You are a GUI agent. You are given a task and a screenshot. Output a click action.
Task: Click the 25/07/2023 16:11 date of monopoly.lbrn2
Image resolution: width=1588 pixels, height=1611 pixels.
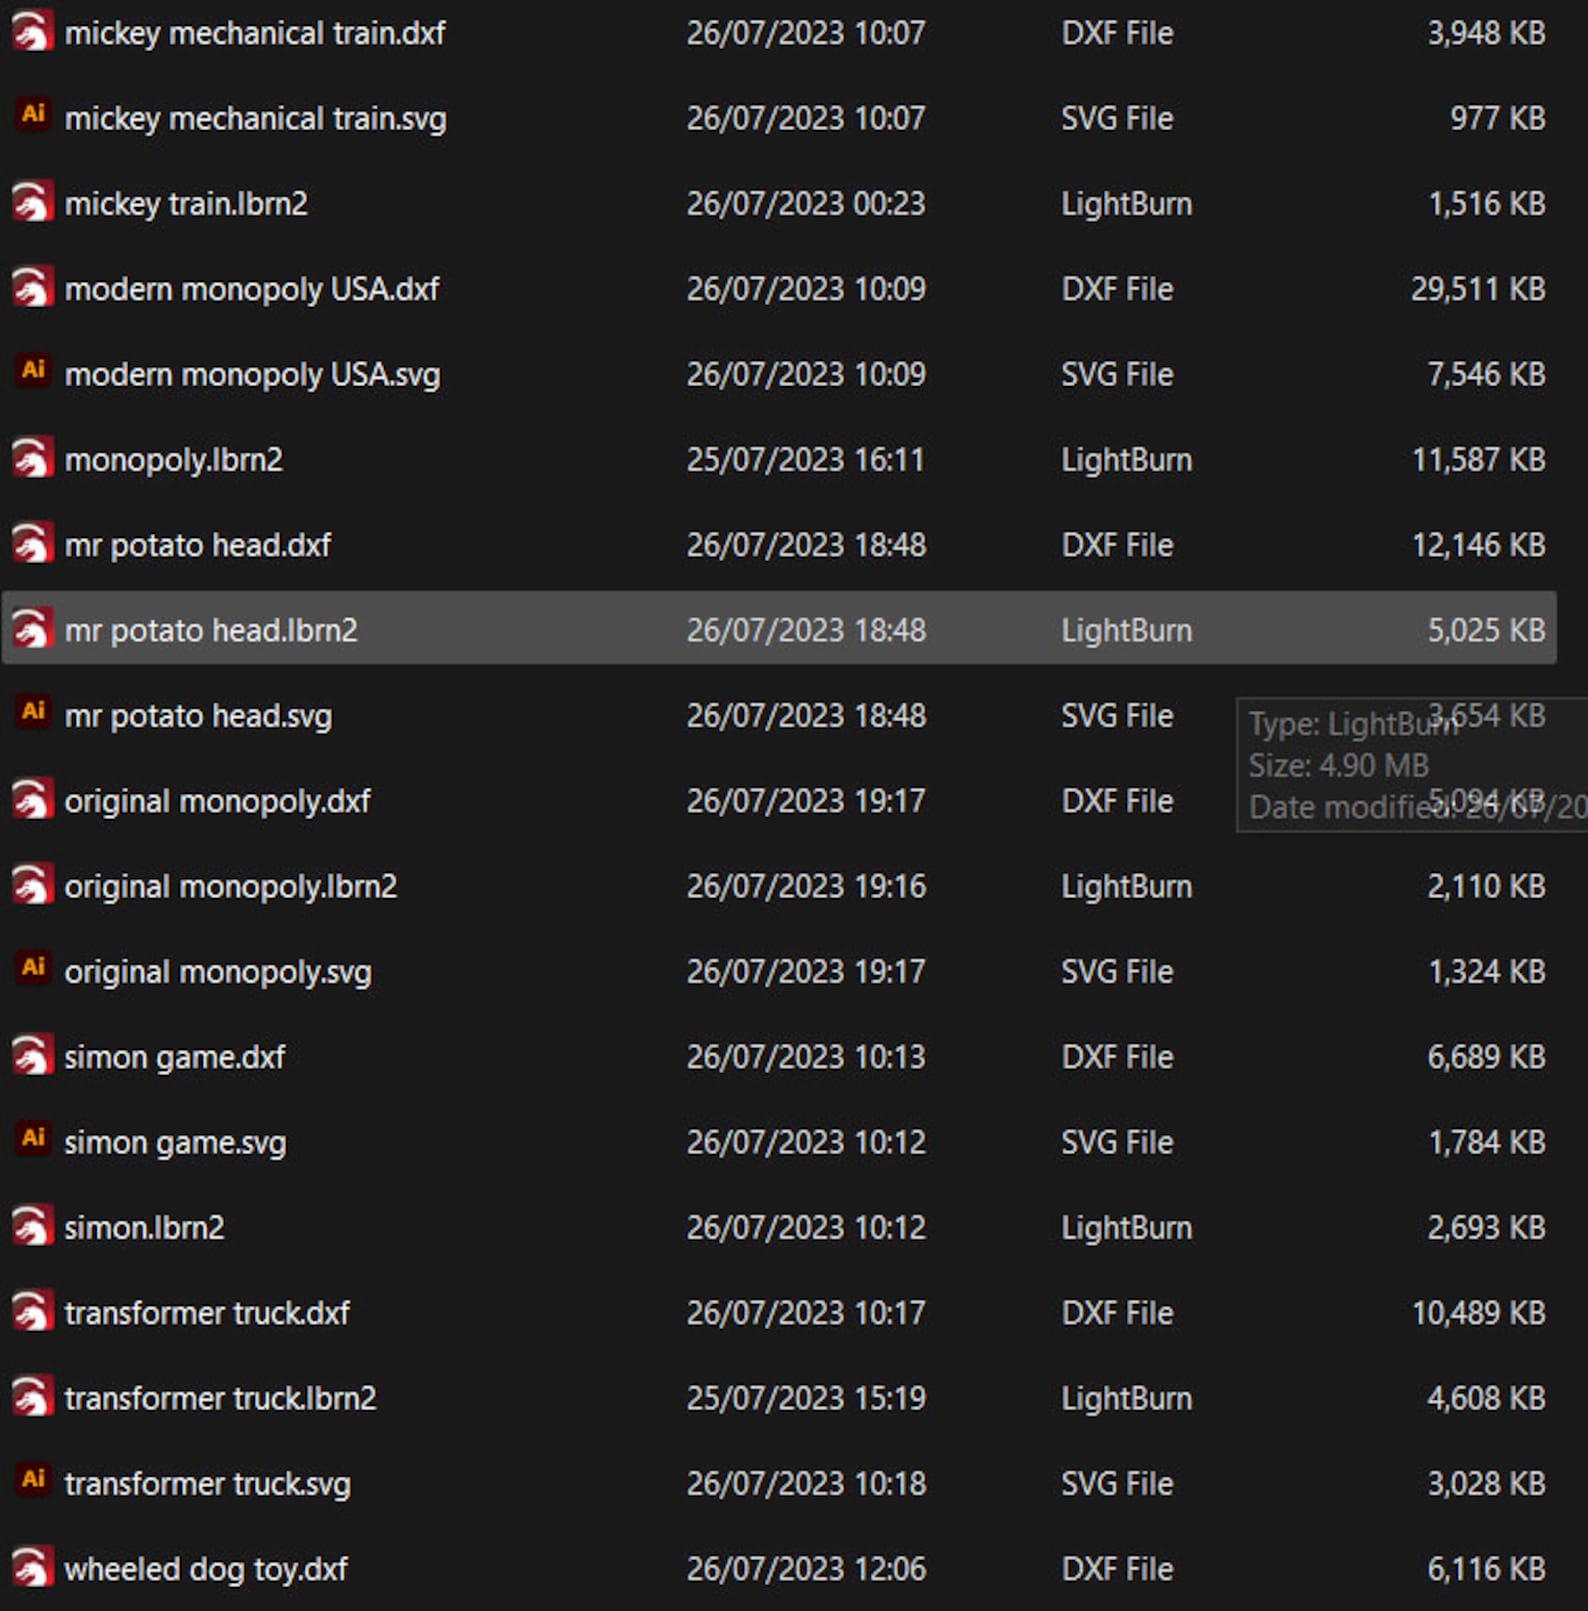pos(805,460)
